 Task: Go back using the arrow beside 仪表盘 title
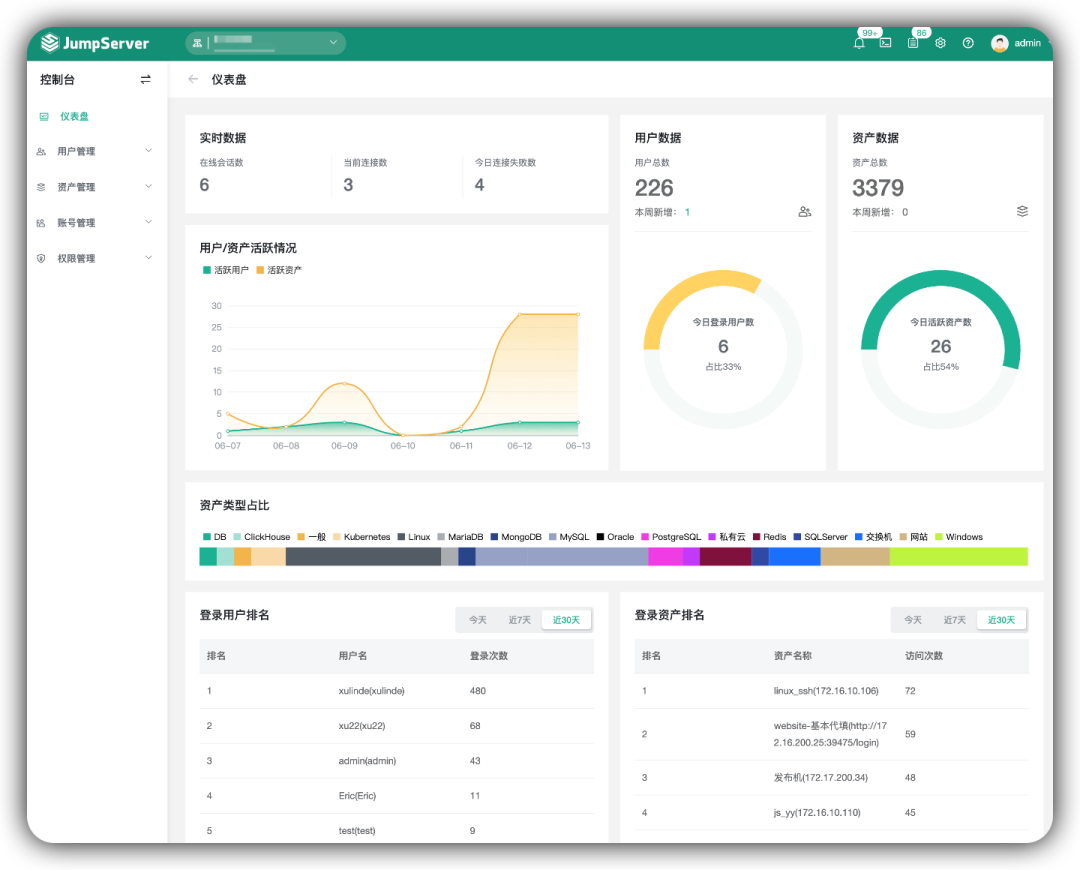193,79
